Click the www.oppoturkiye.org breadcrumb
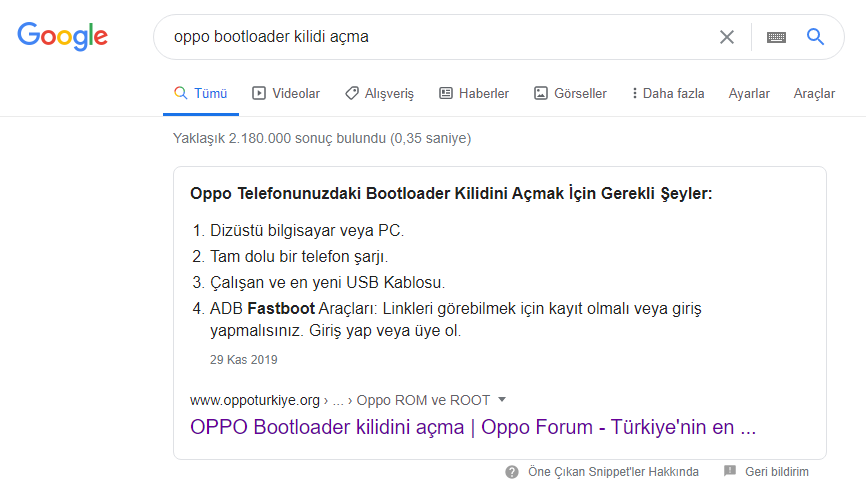The width and height of the screenshot is (866, 497). pyautogui.click(x=255, y=400)
